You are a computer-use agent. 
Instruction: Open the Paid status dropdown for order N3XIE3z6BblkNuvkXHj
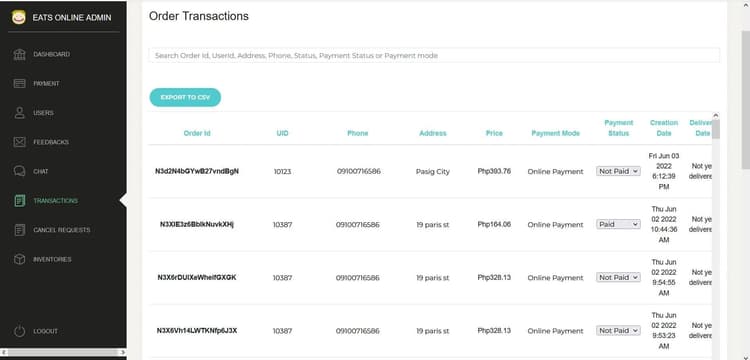pos(618,224)
